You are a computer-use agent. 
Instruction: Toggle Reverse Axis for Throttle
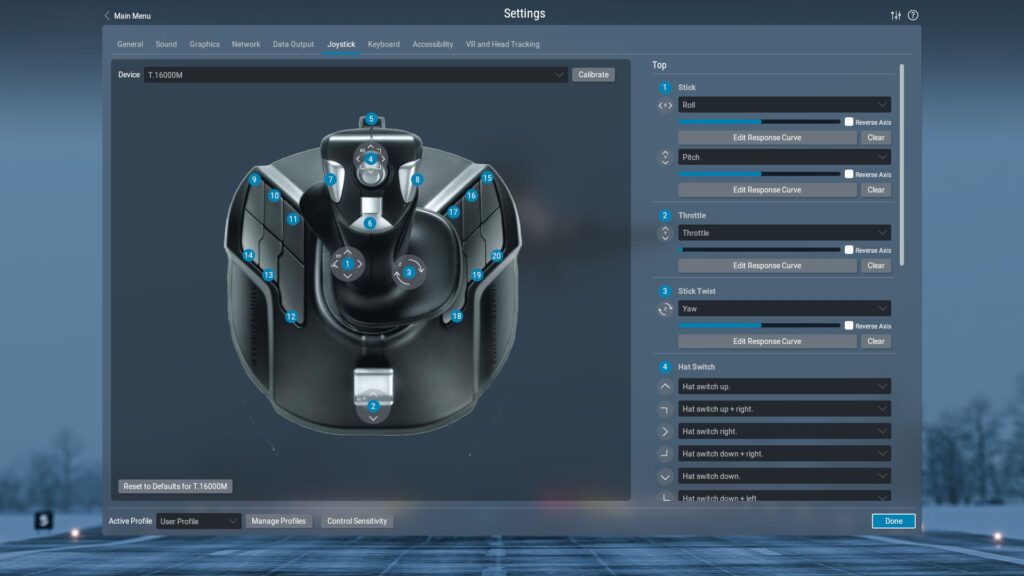[x=849, y=250]
